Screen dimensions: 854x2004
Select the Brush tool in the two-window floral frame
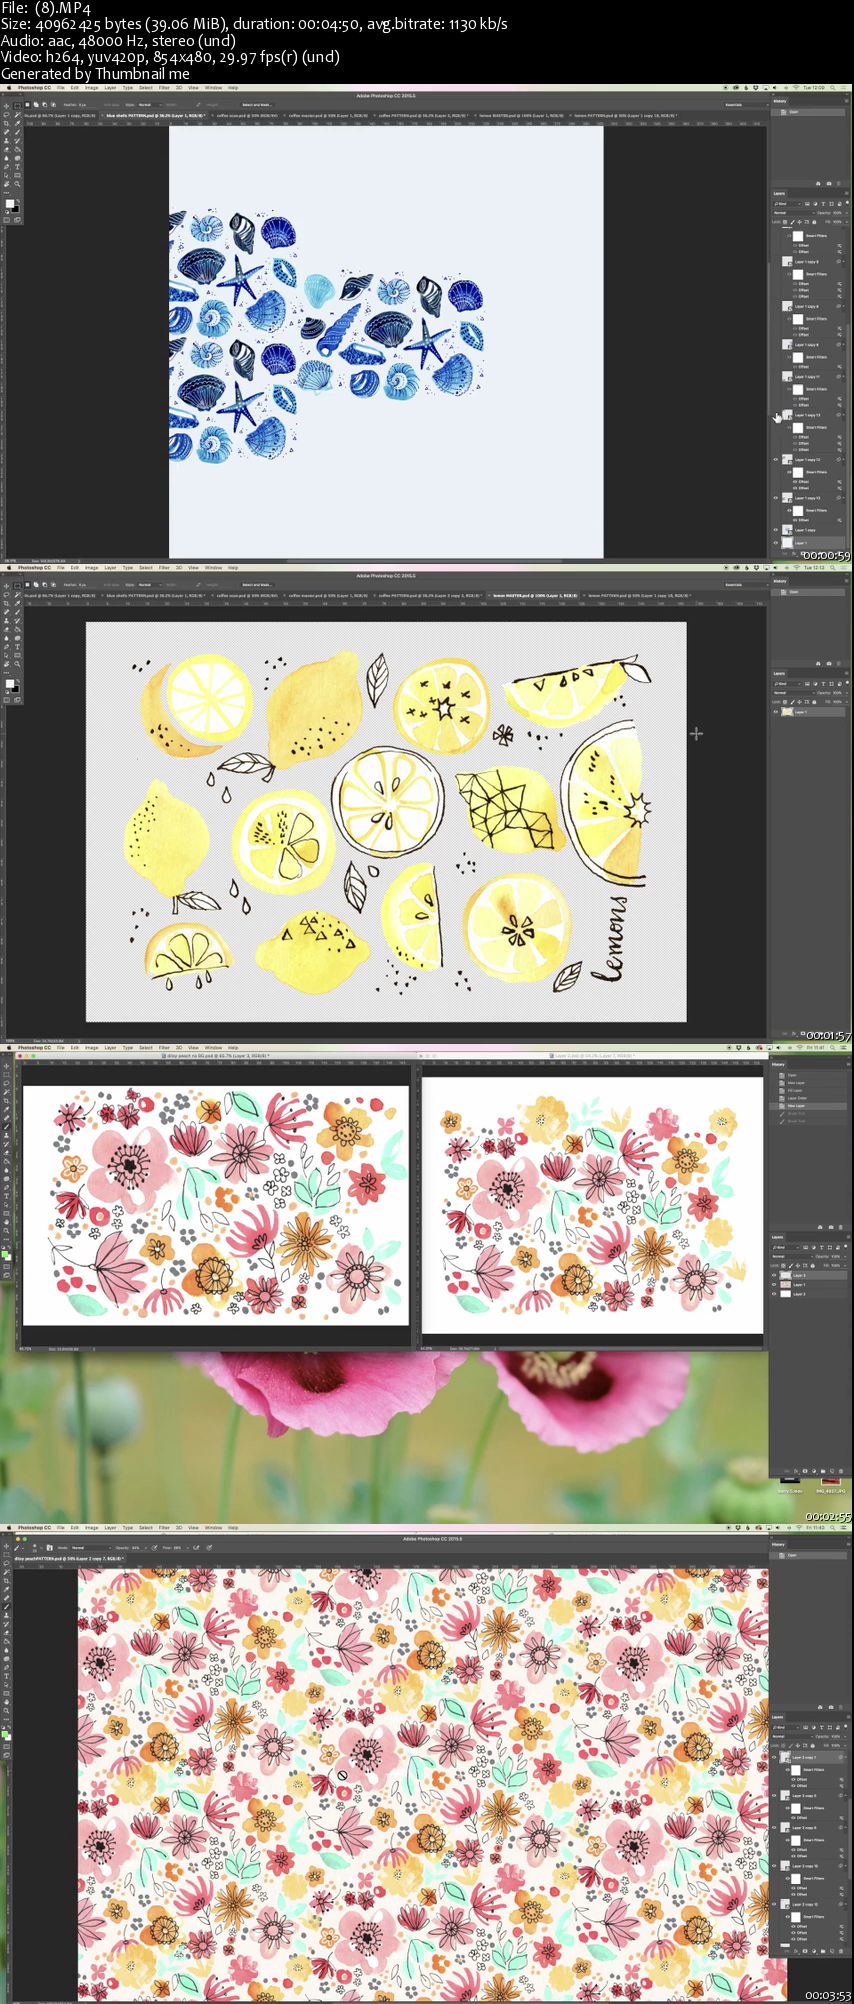[6, 1126]
